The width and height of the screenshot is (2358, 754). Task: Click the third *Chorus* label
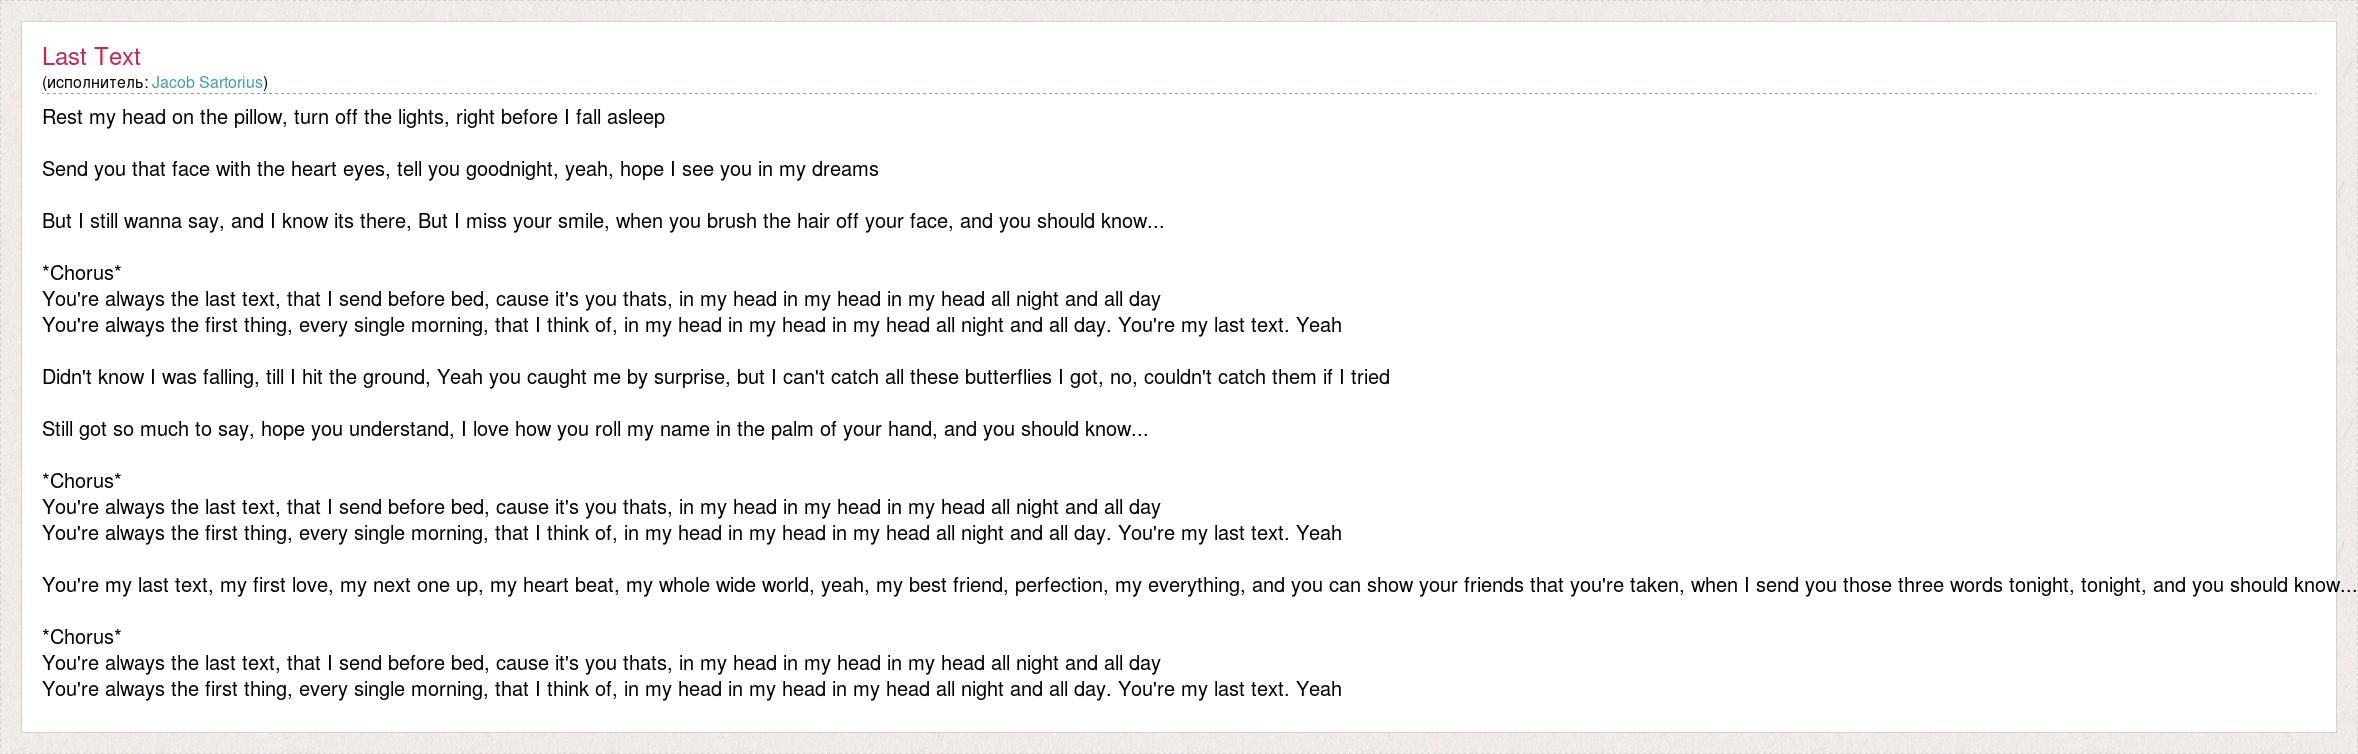click(x=82, y=637)
